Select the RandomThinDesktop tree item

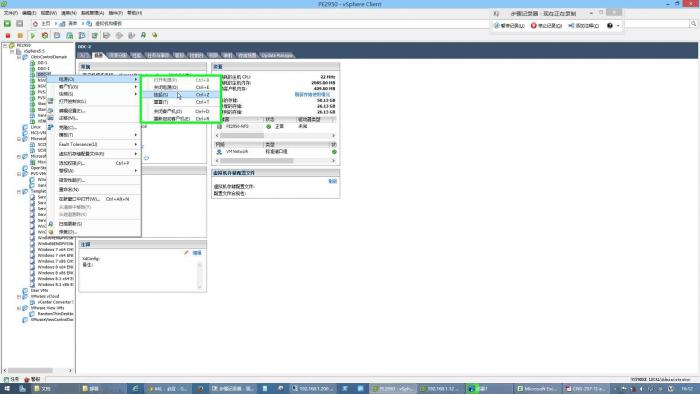[x=55, y=314]
